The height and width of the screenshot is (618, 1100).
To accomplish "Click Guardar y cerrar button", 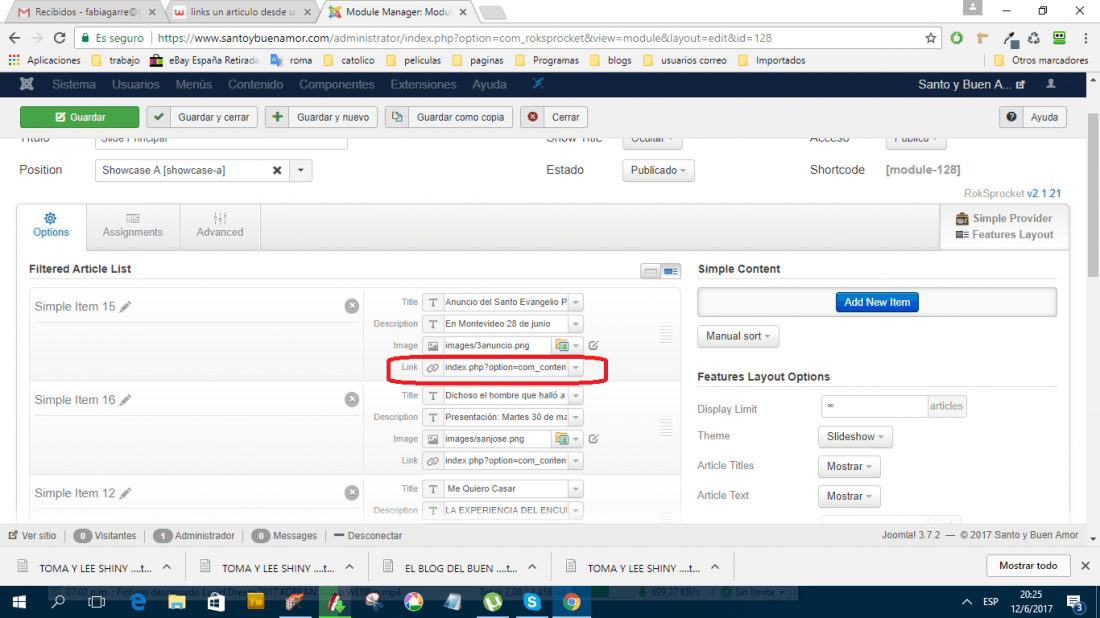I will (202, 117).
